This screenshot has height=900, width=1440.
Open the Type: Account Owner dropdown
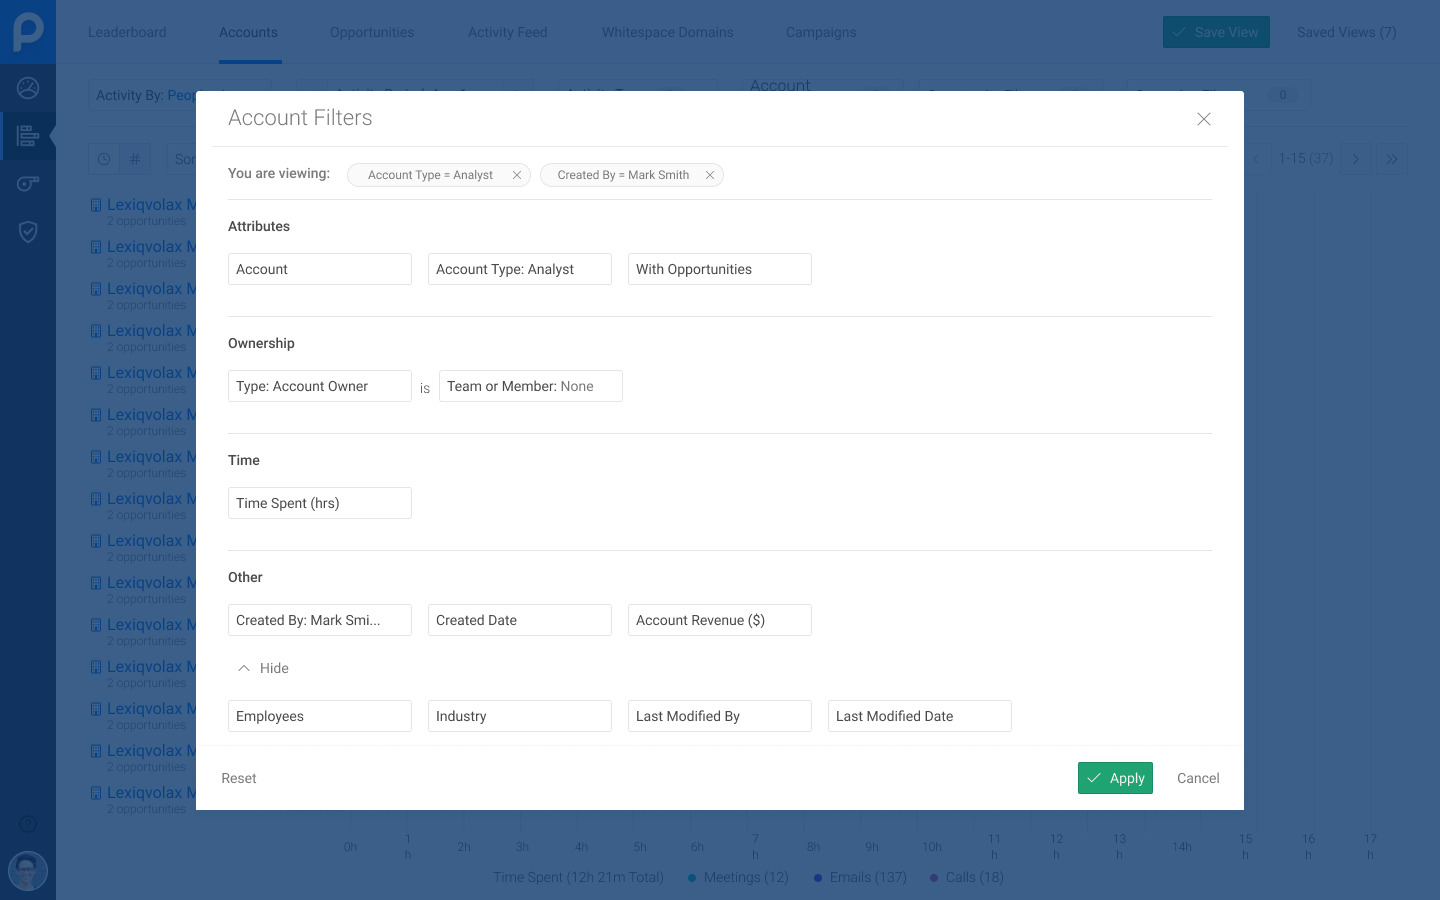point(319,386)
